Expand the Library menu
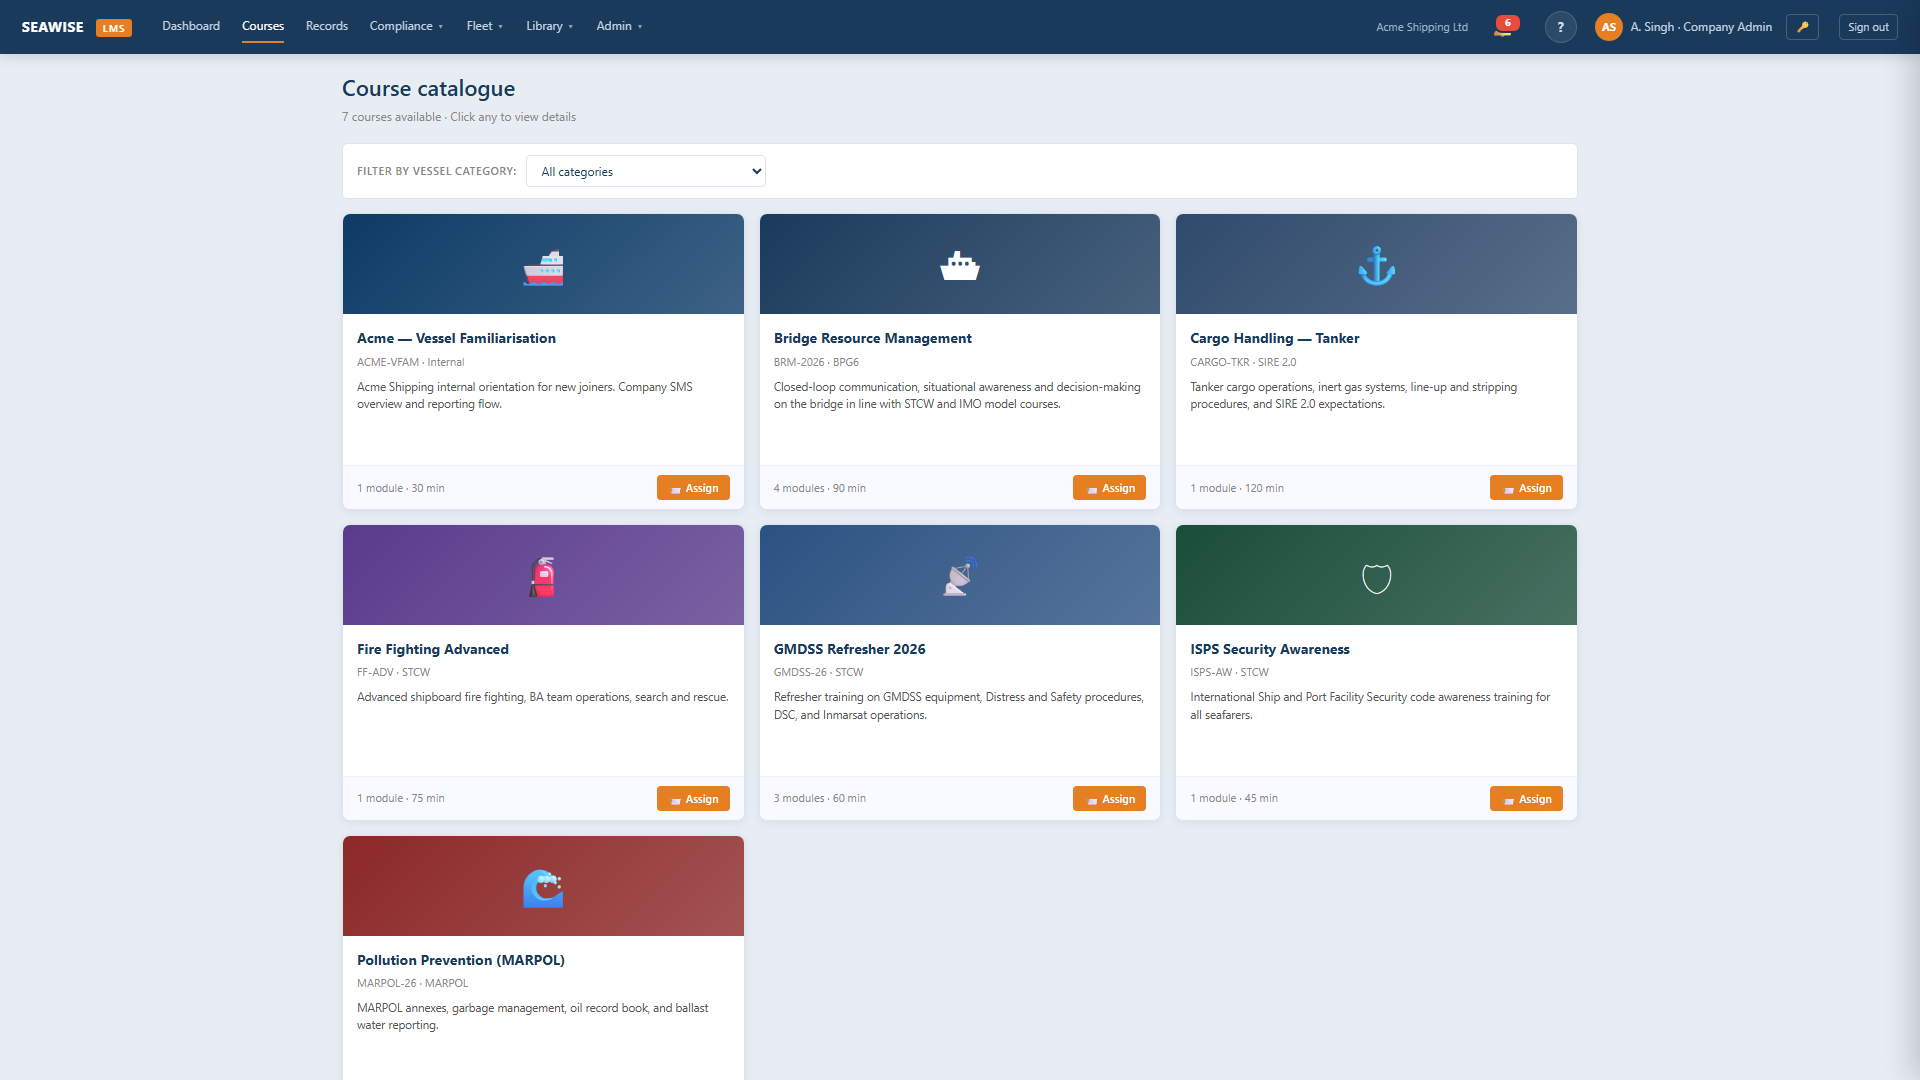Image resolution: width=1920 pixels, height=1080 pixels. click(x=549, y=26)
